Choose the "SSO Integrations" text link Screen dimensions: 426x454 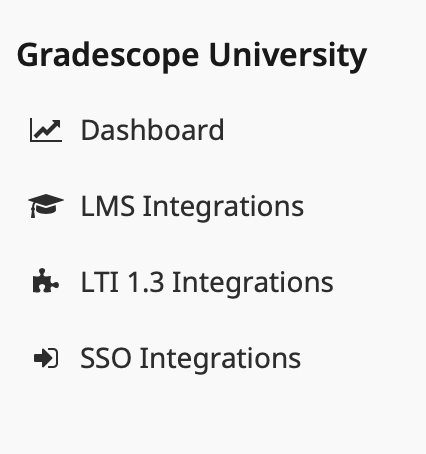[x=191, y=358]
